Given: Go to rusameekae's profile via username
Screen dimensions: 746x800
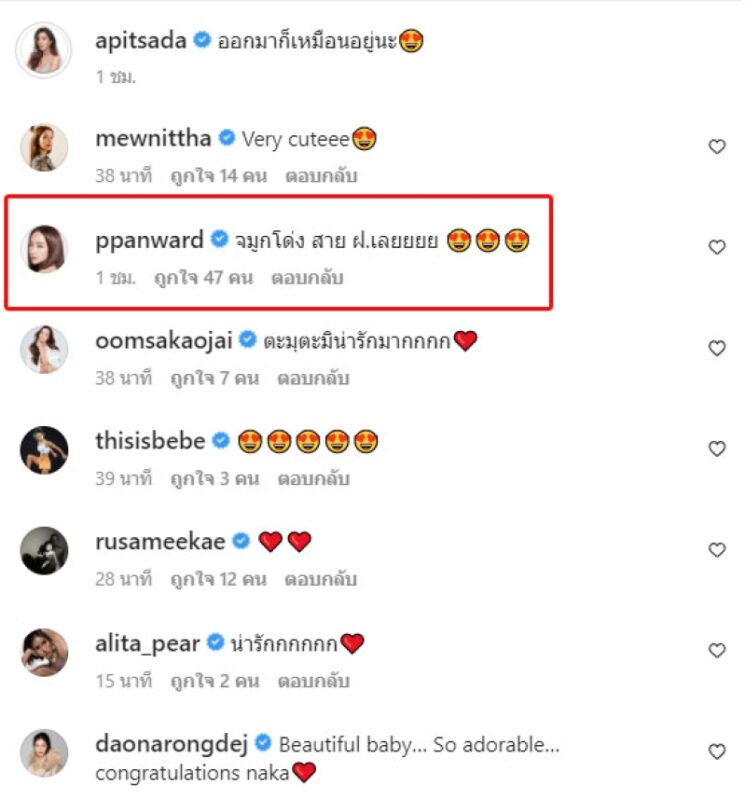Looking at the screenshot, I should (159, 541).
